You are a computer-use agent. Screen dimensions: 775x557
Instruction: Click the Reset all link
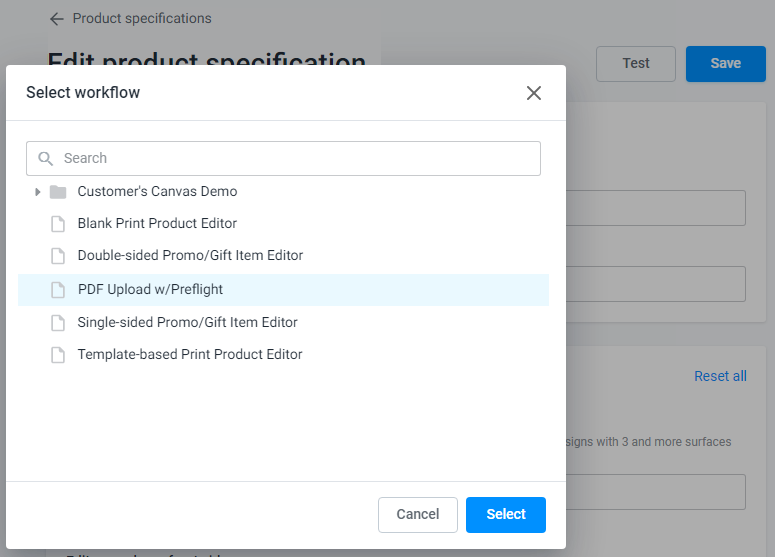(720, 376)
